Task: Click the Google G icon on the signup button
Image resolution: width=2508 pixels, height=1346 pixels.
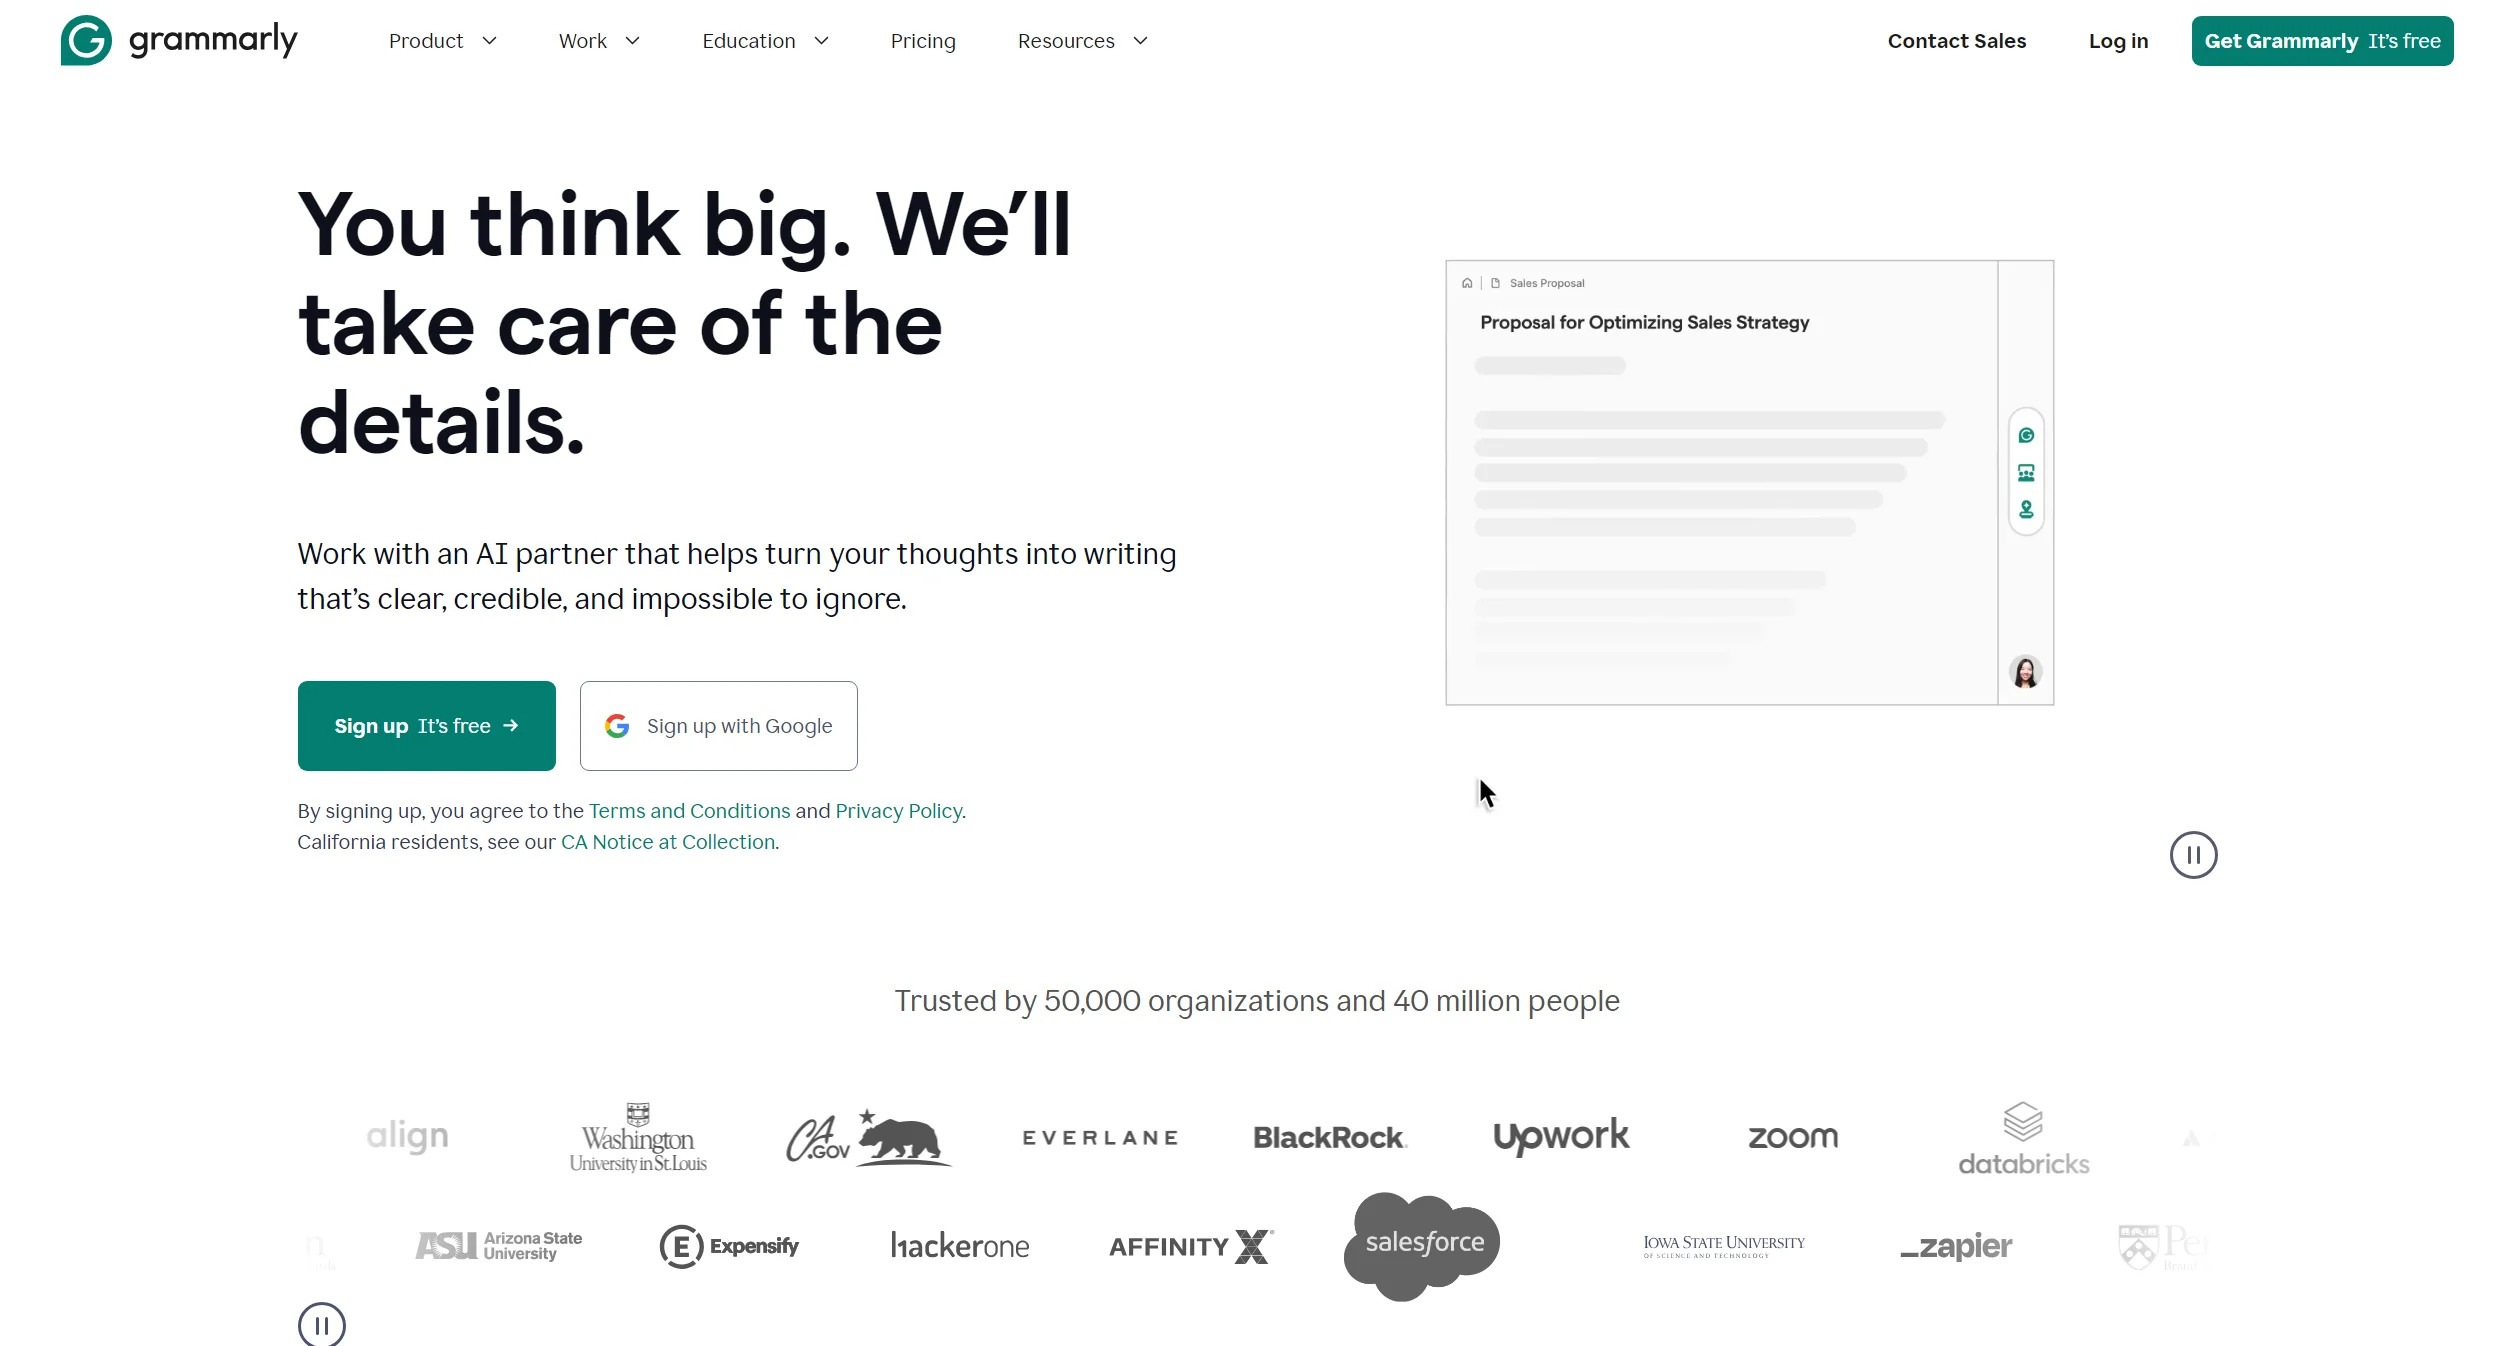Action: click(x=617, y=726)
